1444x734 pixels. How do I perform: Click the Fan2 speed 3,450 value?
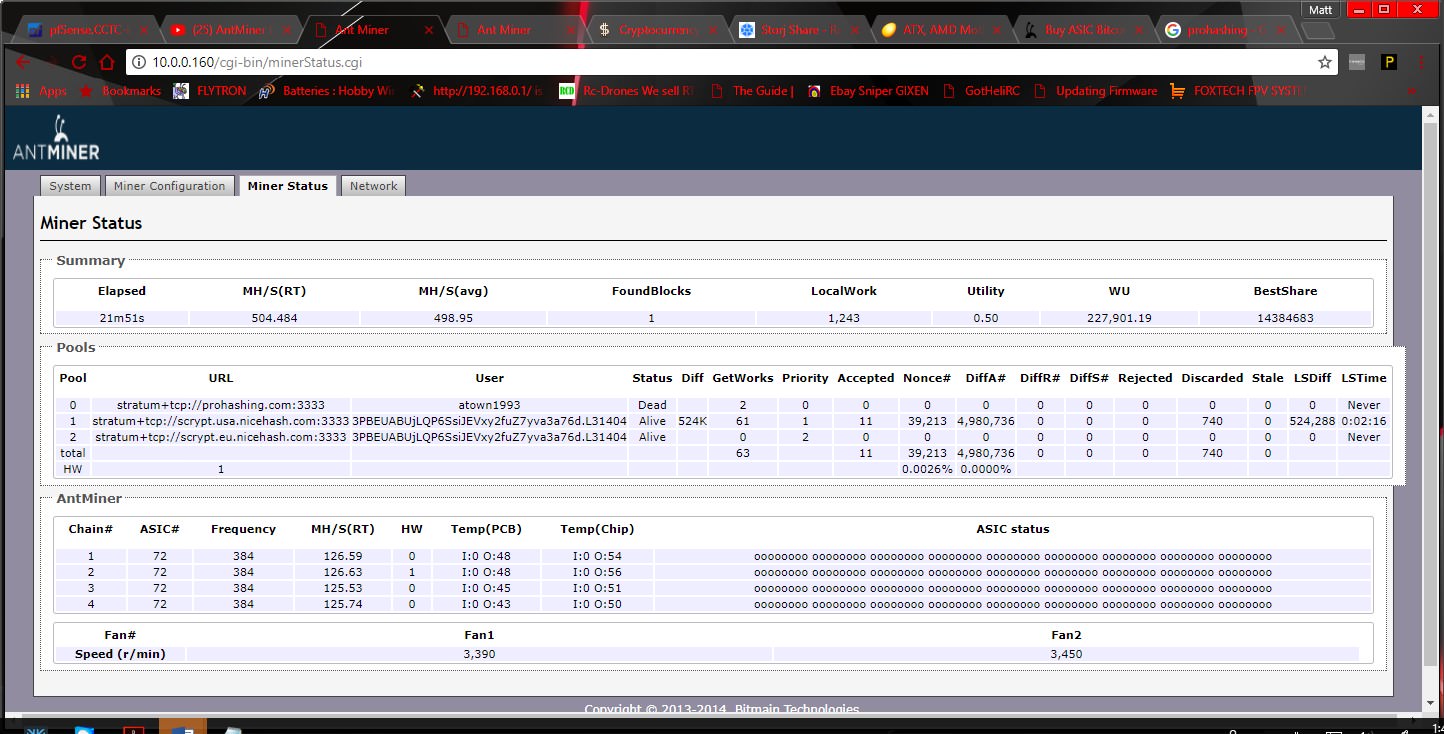[x=1066, y=654]
